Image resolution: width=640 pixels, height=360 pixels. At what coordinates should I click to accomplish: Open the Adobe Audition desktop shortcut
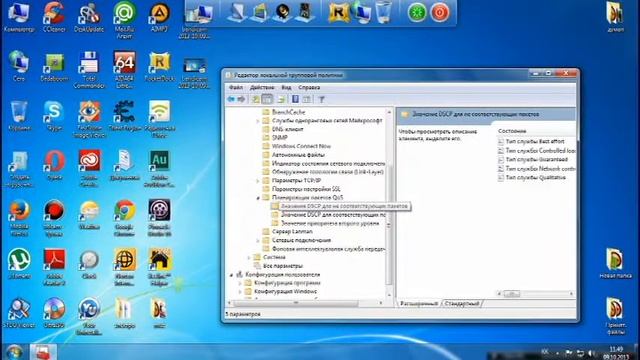[x=159, y=168]
